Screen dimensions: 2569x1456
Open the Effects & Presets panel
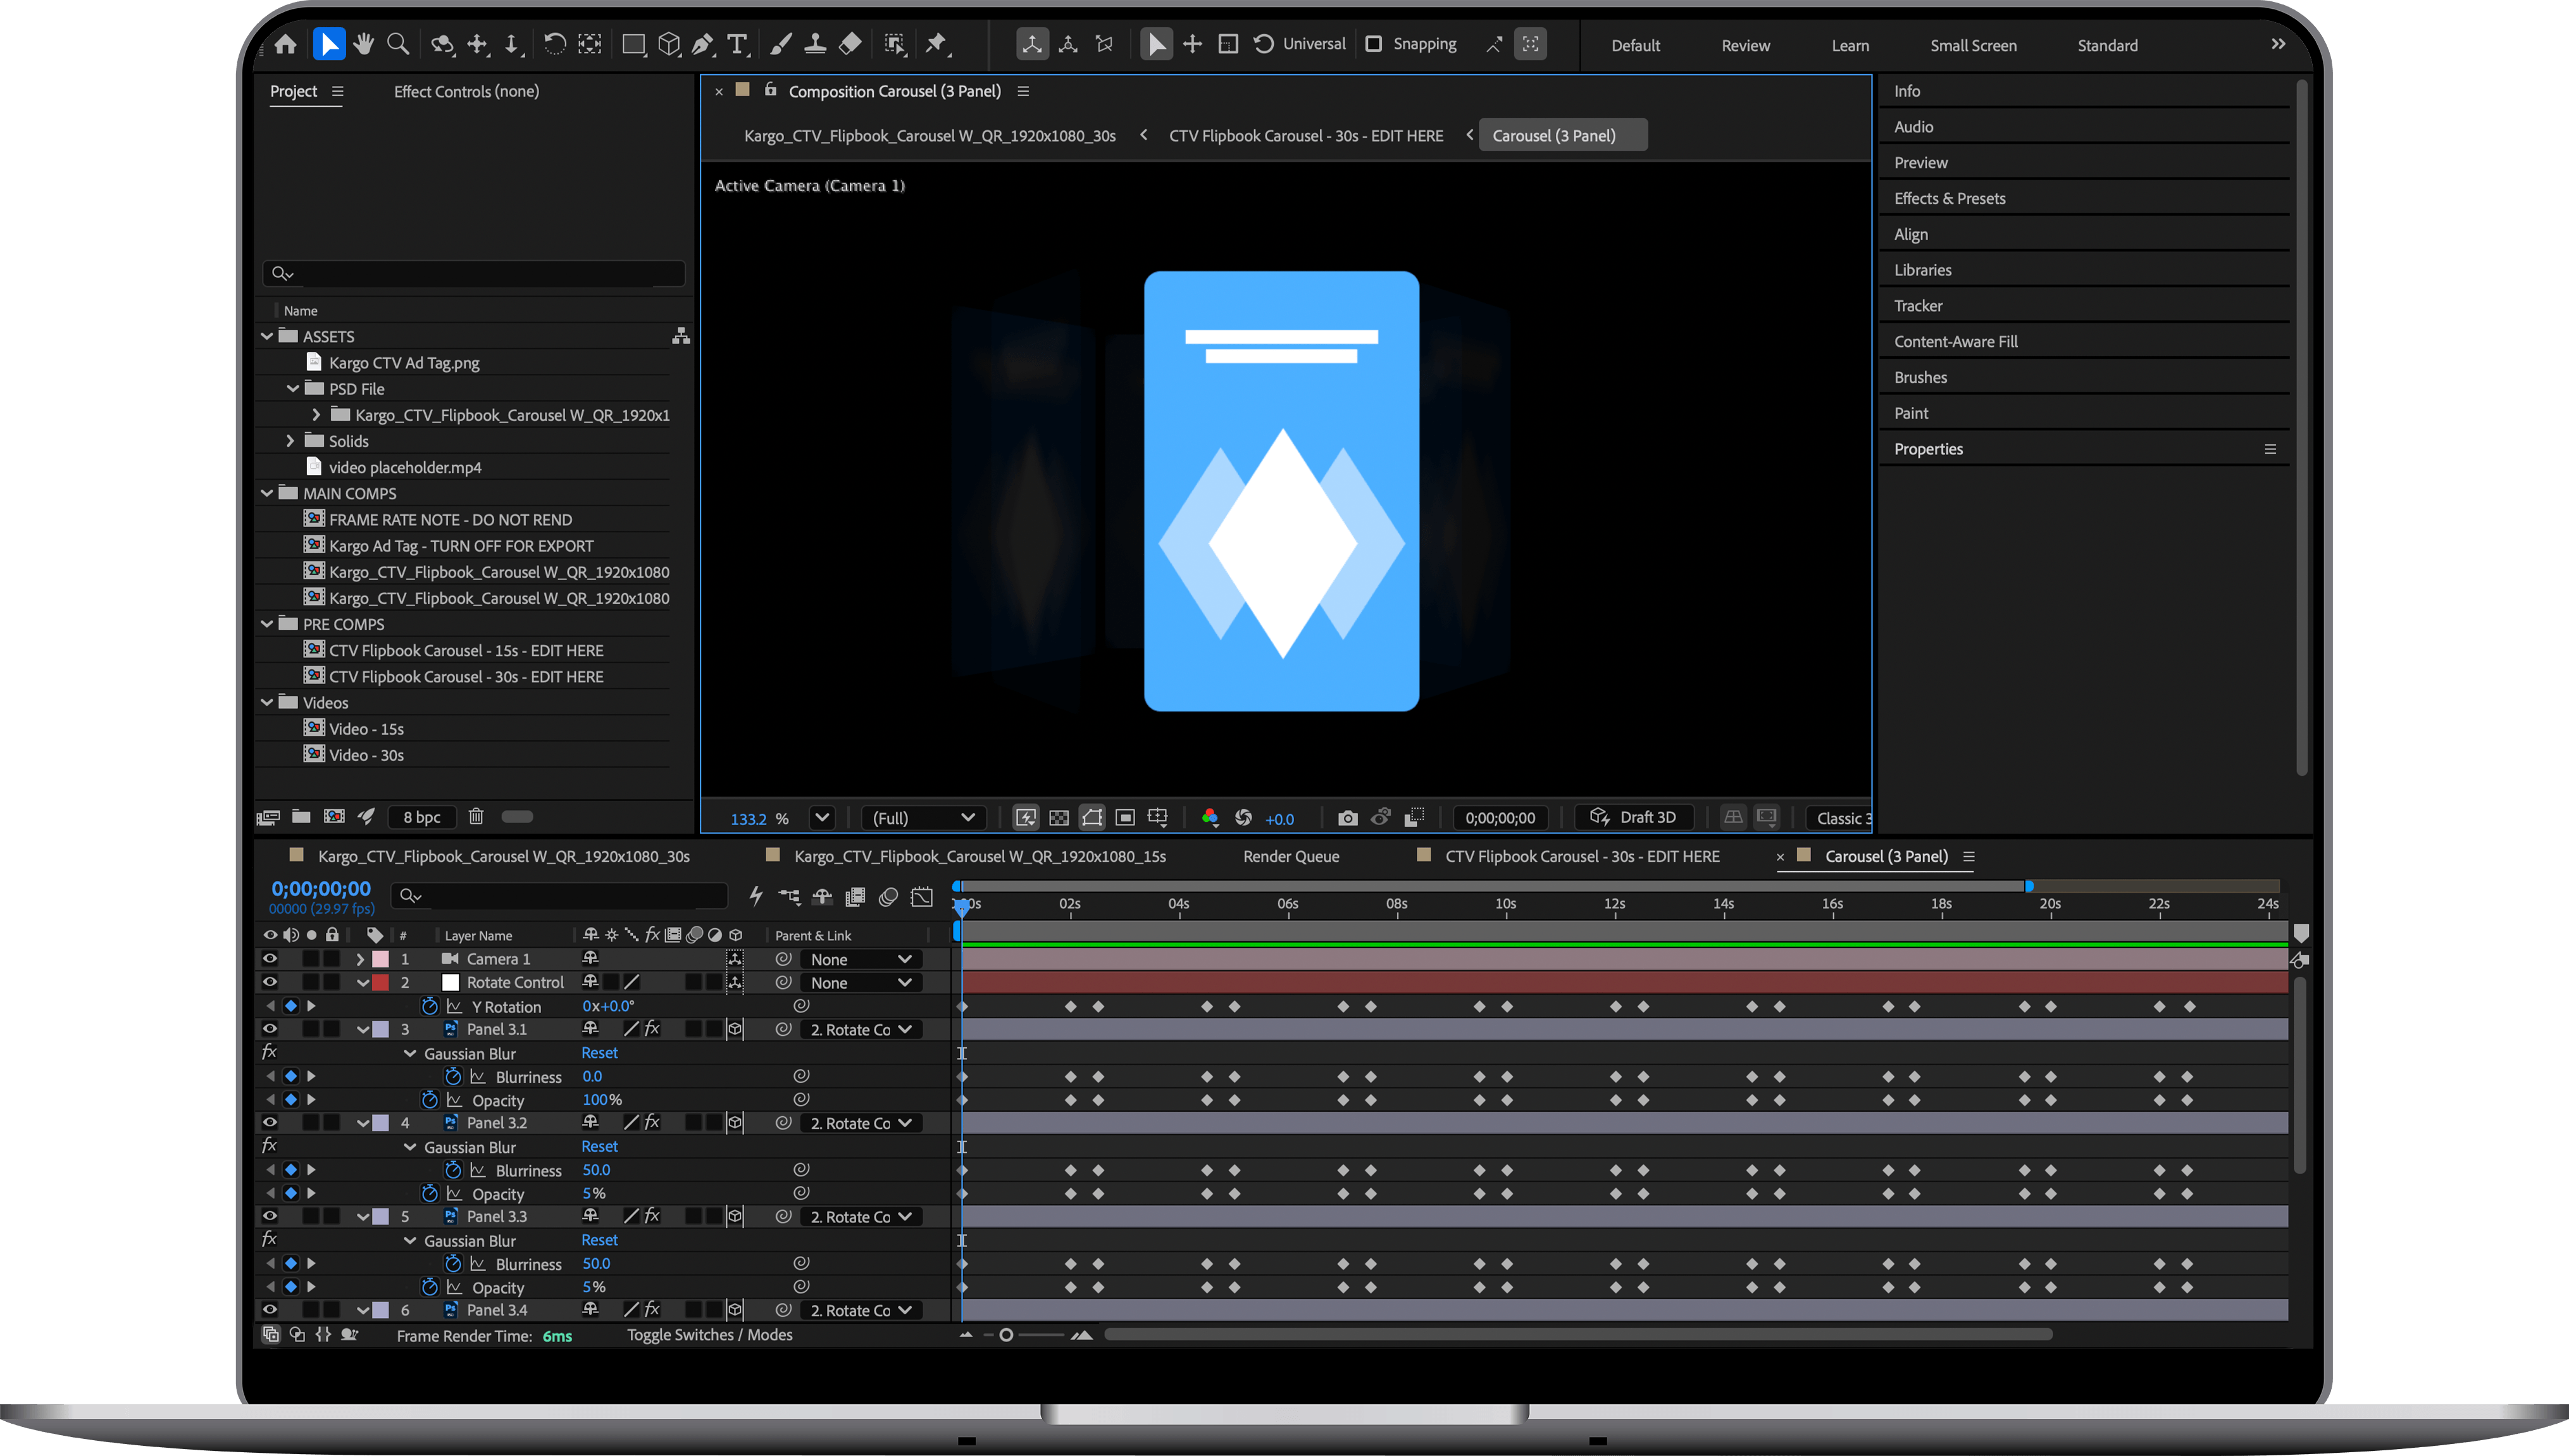point(1949,198)
